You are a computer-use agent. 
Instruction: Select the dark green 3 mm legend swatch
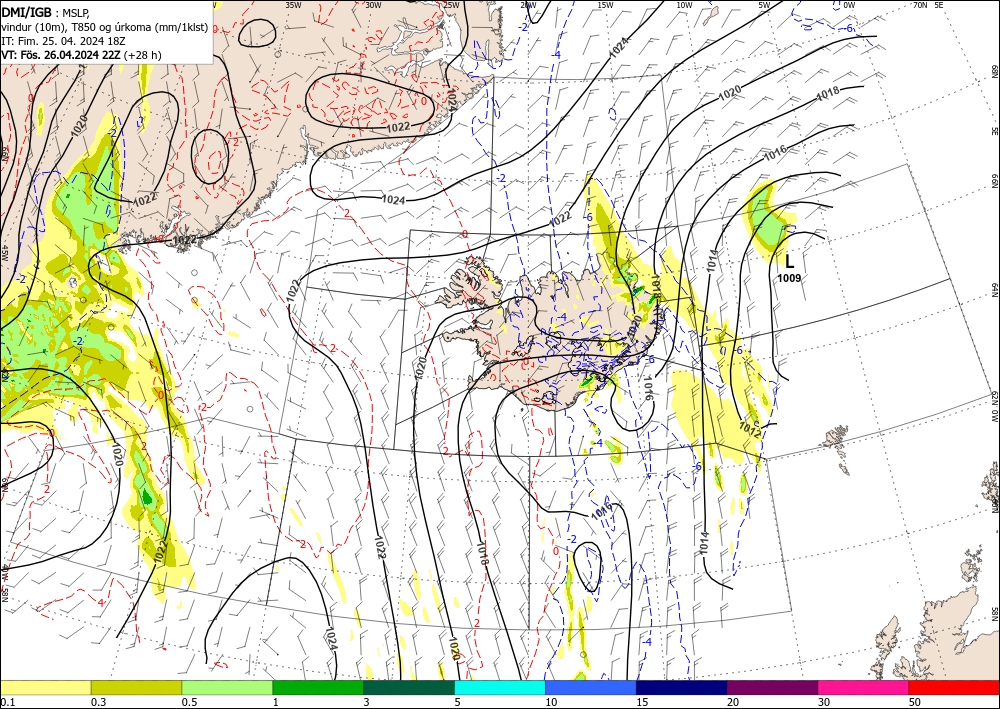(x=409, y=687)
